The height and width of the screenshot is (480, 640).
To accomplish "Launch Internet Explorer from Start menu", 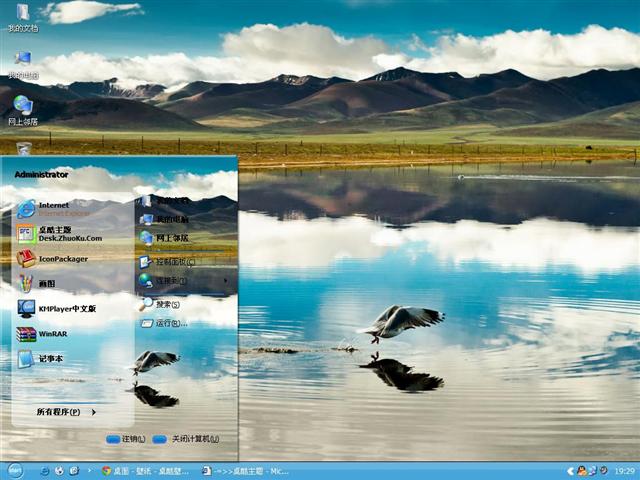I will pyautogui.click(x=53, y=209).
